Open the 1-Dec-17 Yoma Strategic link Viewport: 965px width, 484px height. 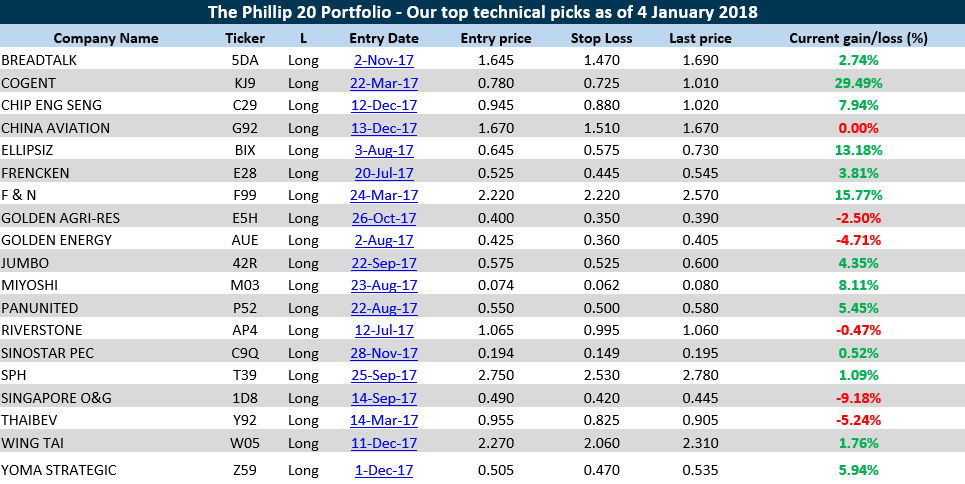384,470
